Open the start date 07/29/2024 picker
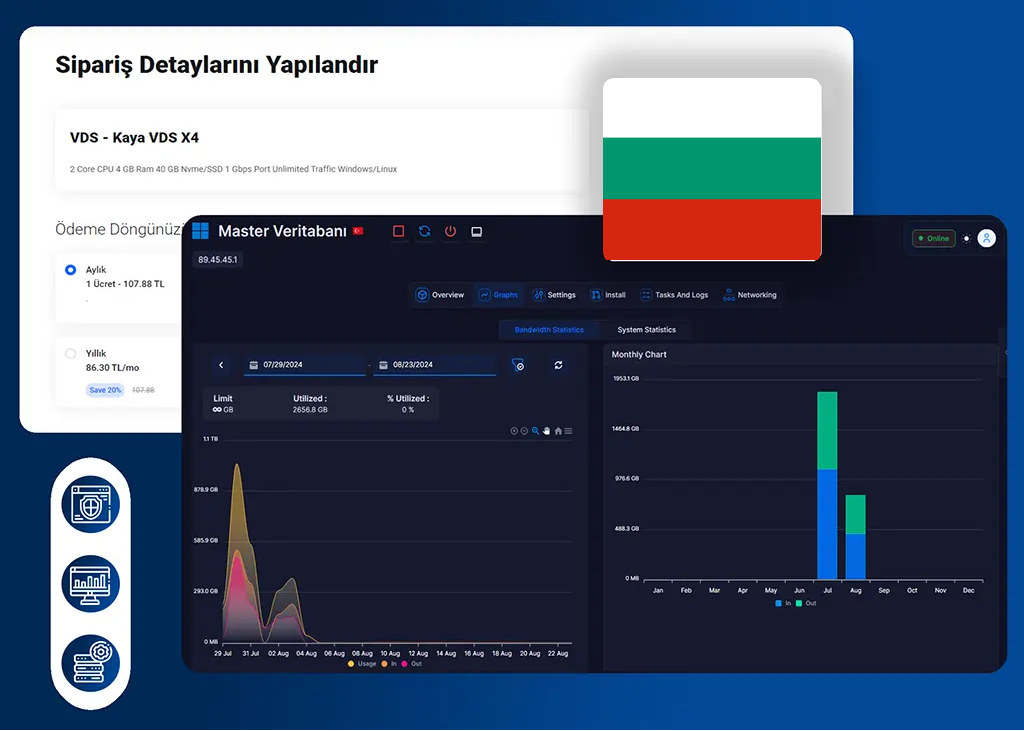 [304, 365]
